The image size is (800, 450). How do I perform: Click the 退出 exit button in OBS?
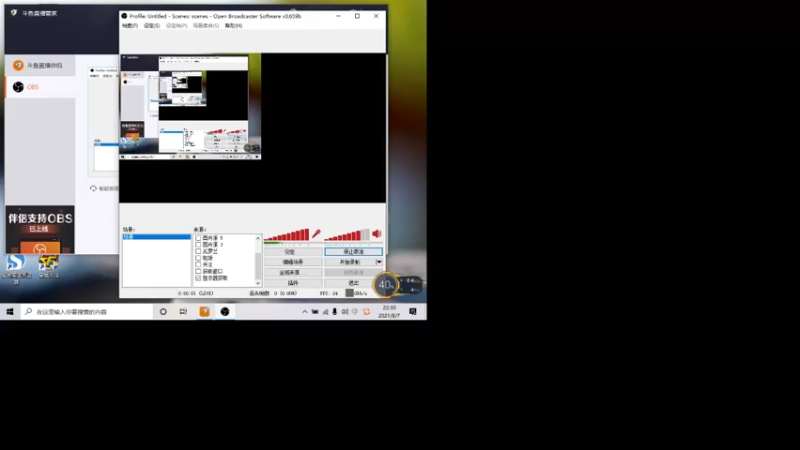point(354,283)
